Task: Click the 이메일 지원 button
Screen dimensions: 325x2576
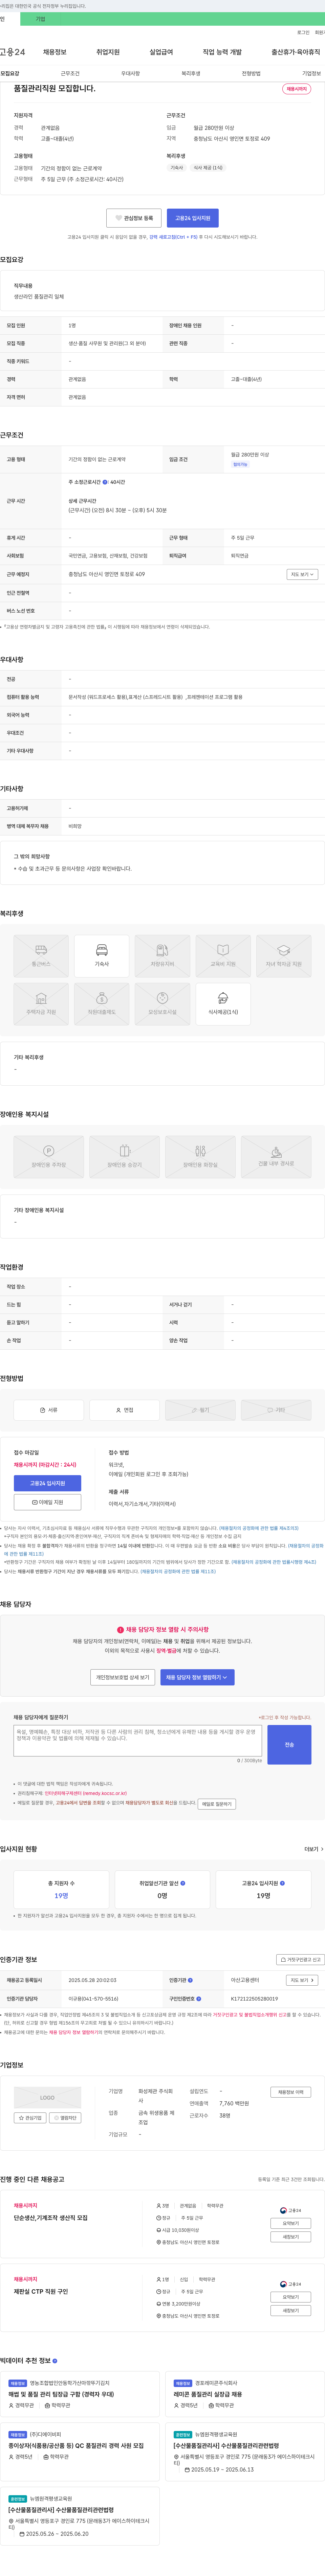Action: click(47, 1502)
